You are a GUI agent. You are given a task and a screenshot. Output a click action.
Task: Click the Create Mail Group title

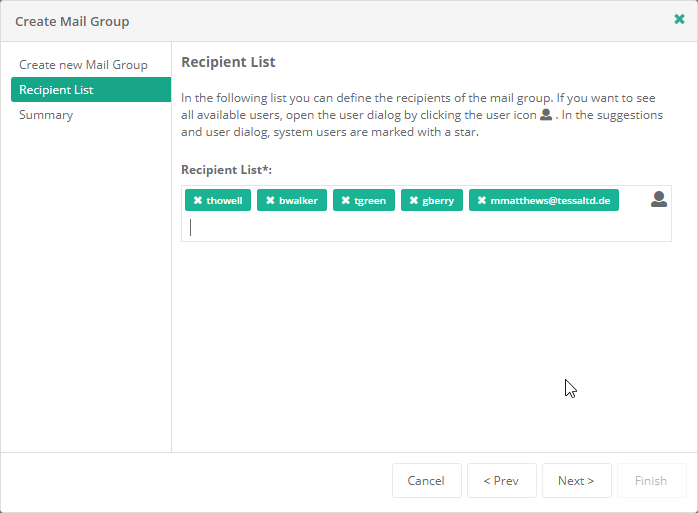click(72, 21)
